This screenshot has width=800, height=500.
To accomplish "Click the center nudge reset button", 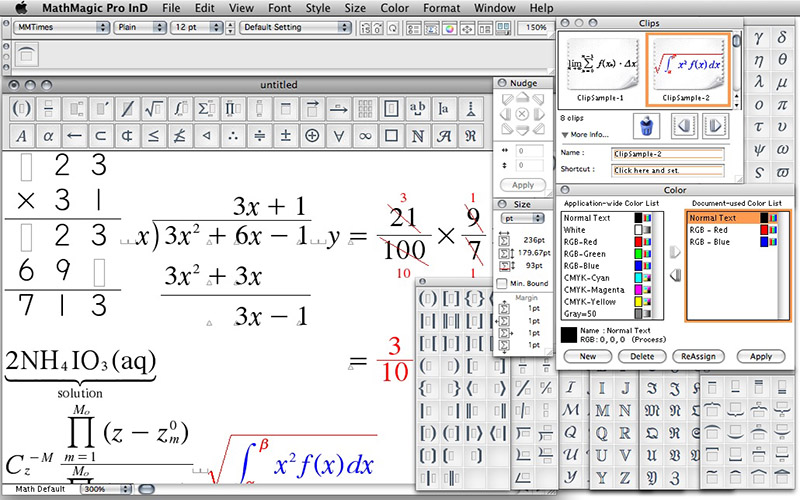I will tap(522, 114).
